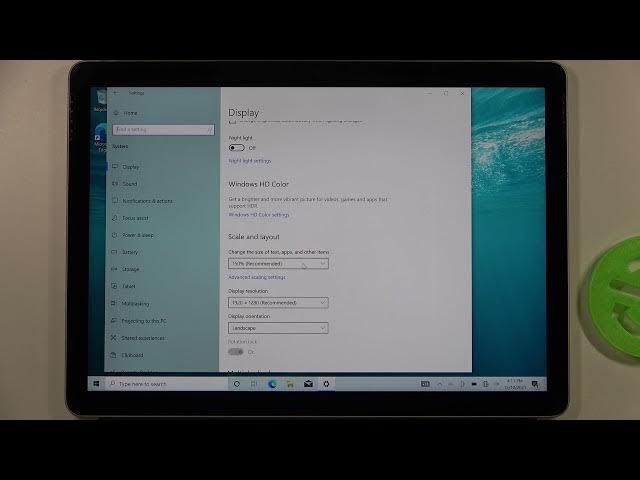Minimize the Settings window

pyautogui.click(x=429, y=93)
